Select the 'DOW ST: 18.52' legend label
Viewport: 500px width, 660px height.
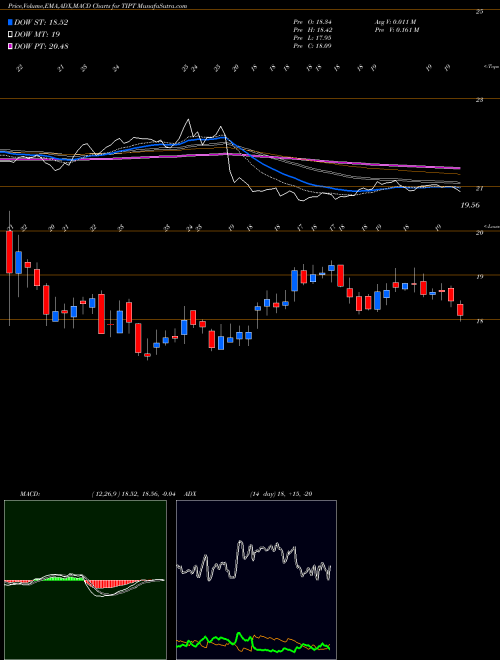pos(41,23)
